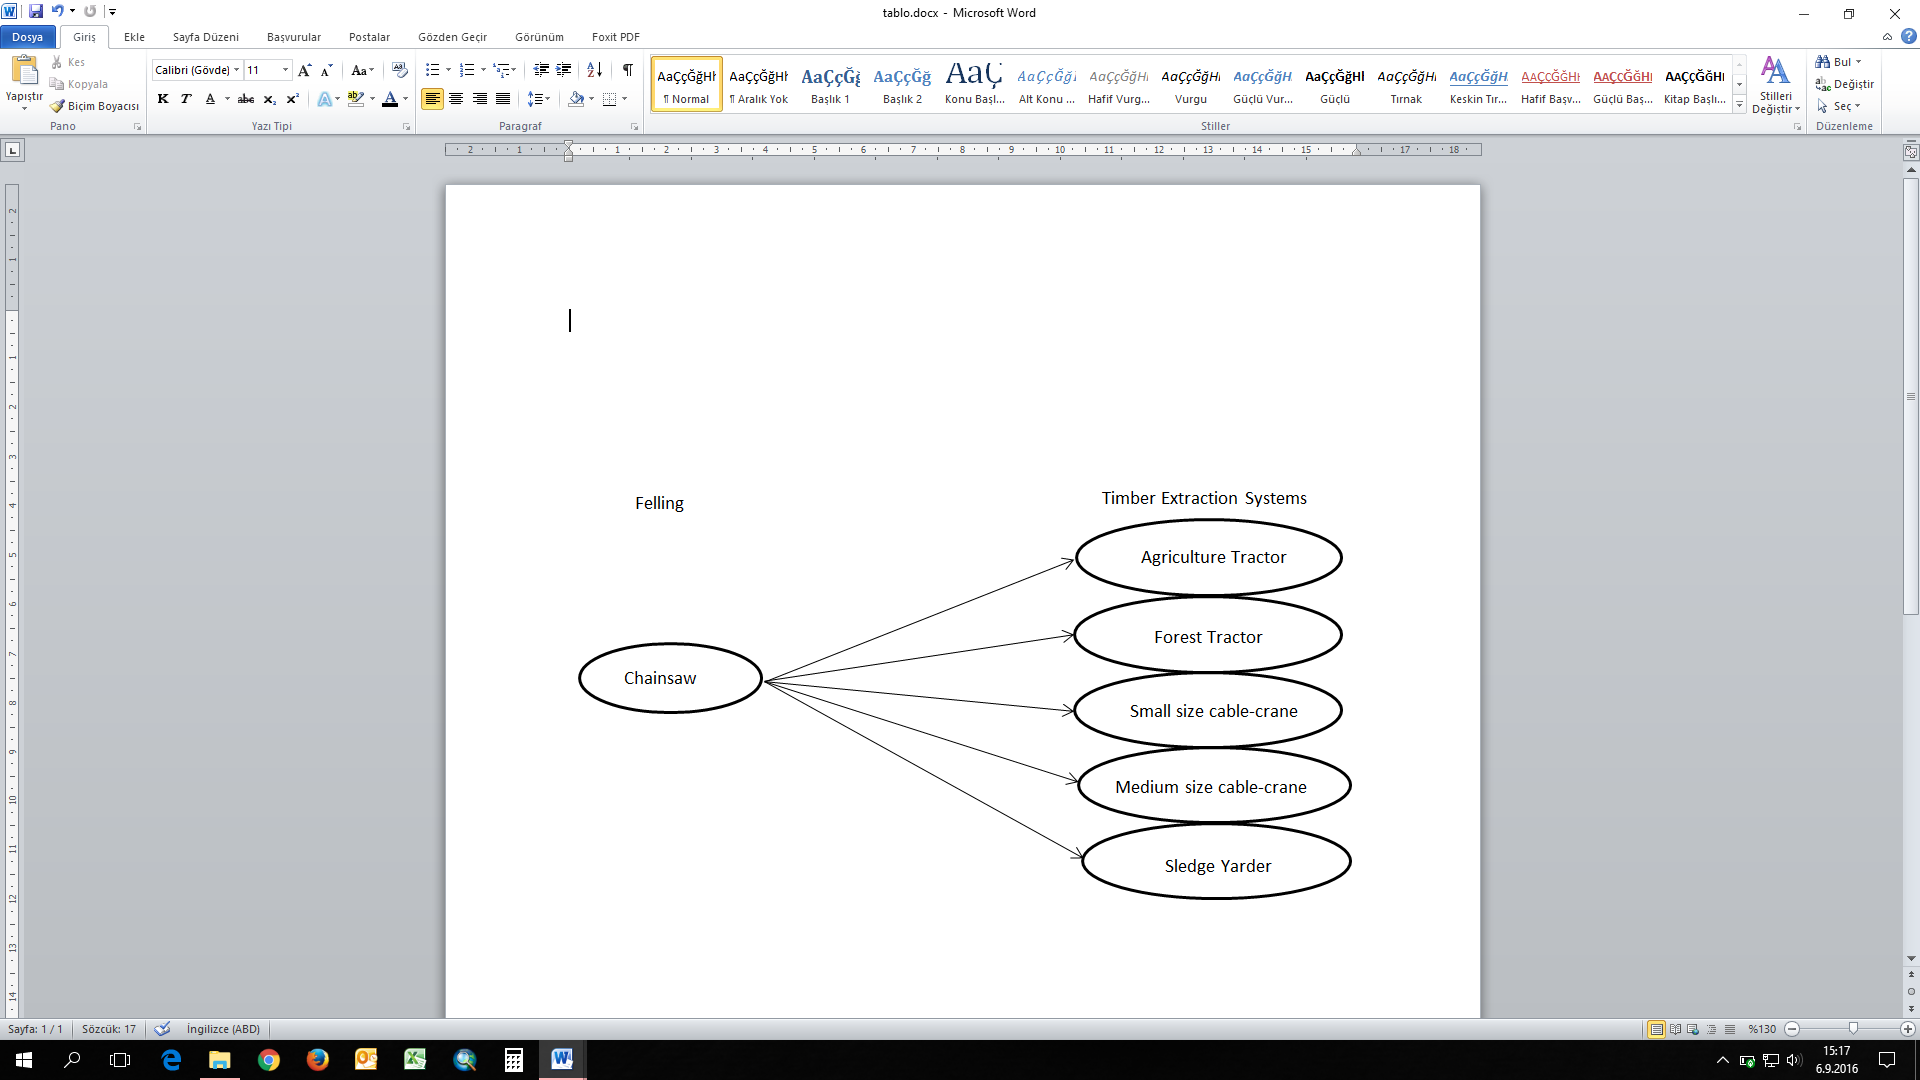Screen dimensions: 1920x1080
Task: Switch to the Başvurular tab
Action: [294, 37]
